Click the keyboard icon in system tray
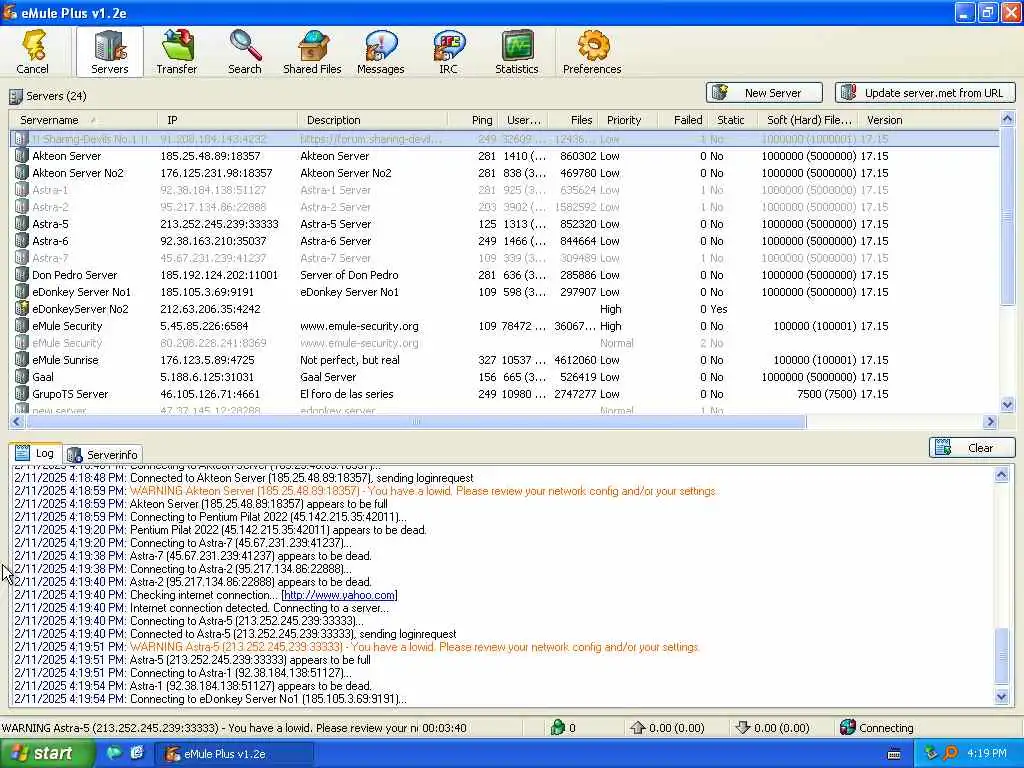Screen dimensions: 1024x768 click(x=894, y=754)
